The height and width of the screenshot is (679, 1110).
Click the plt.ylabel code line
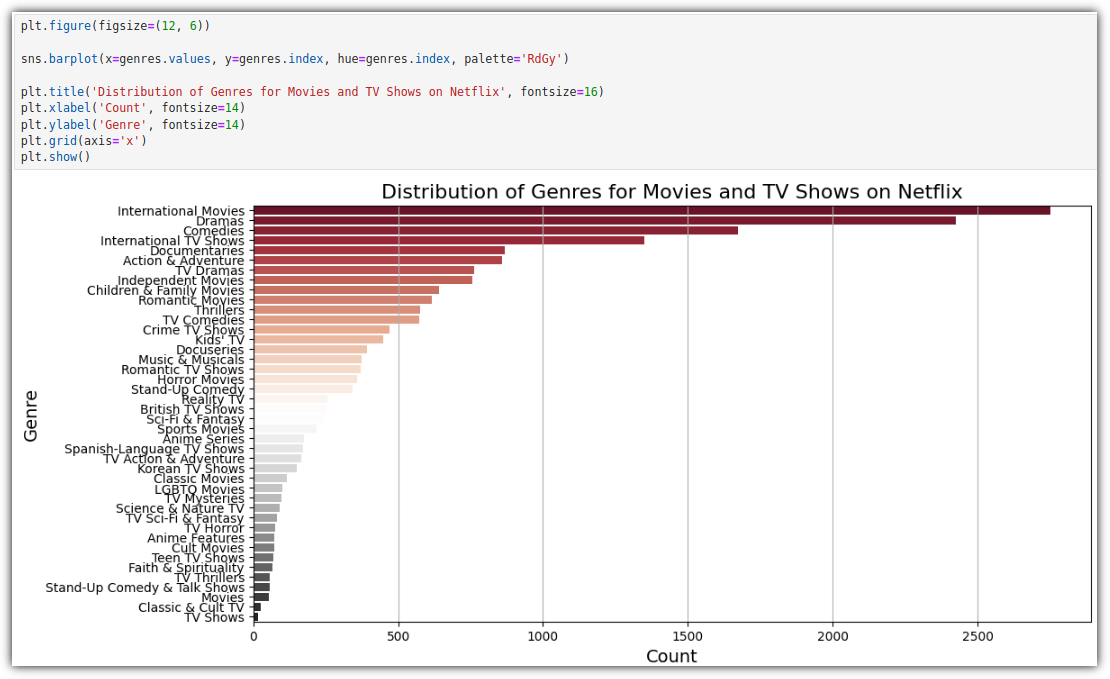[x=133, y=125]
